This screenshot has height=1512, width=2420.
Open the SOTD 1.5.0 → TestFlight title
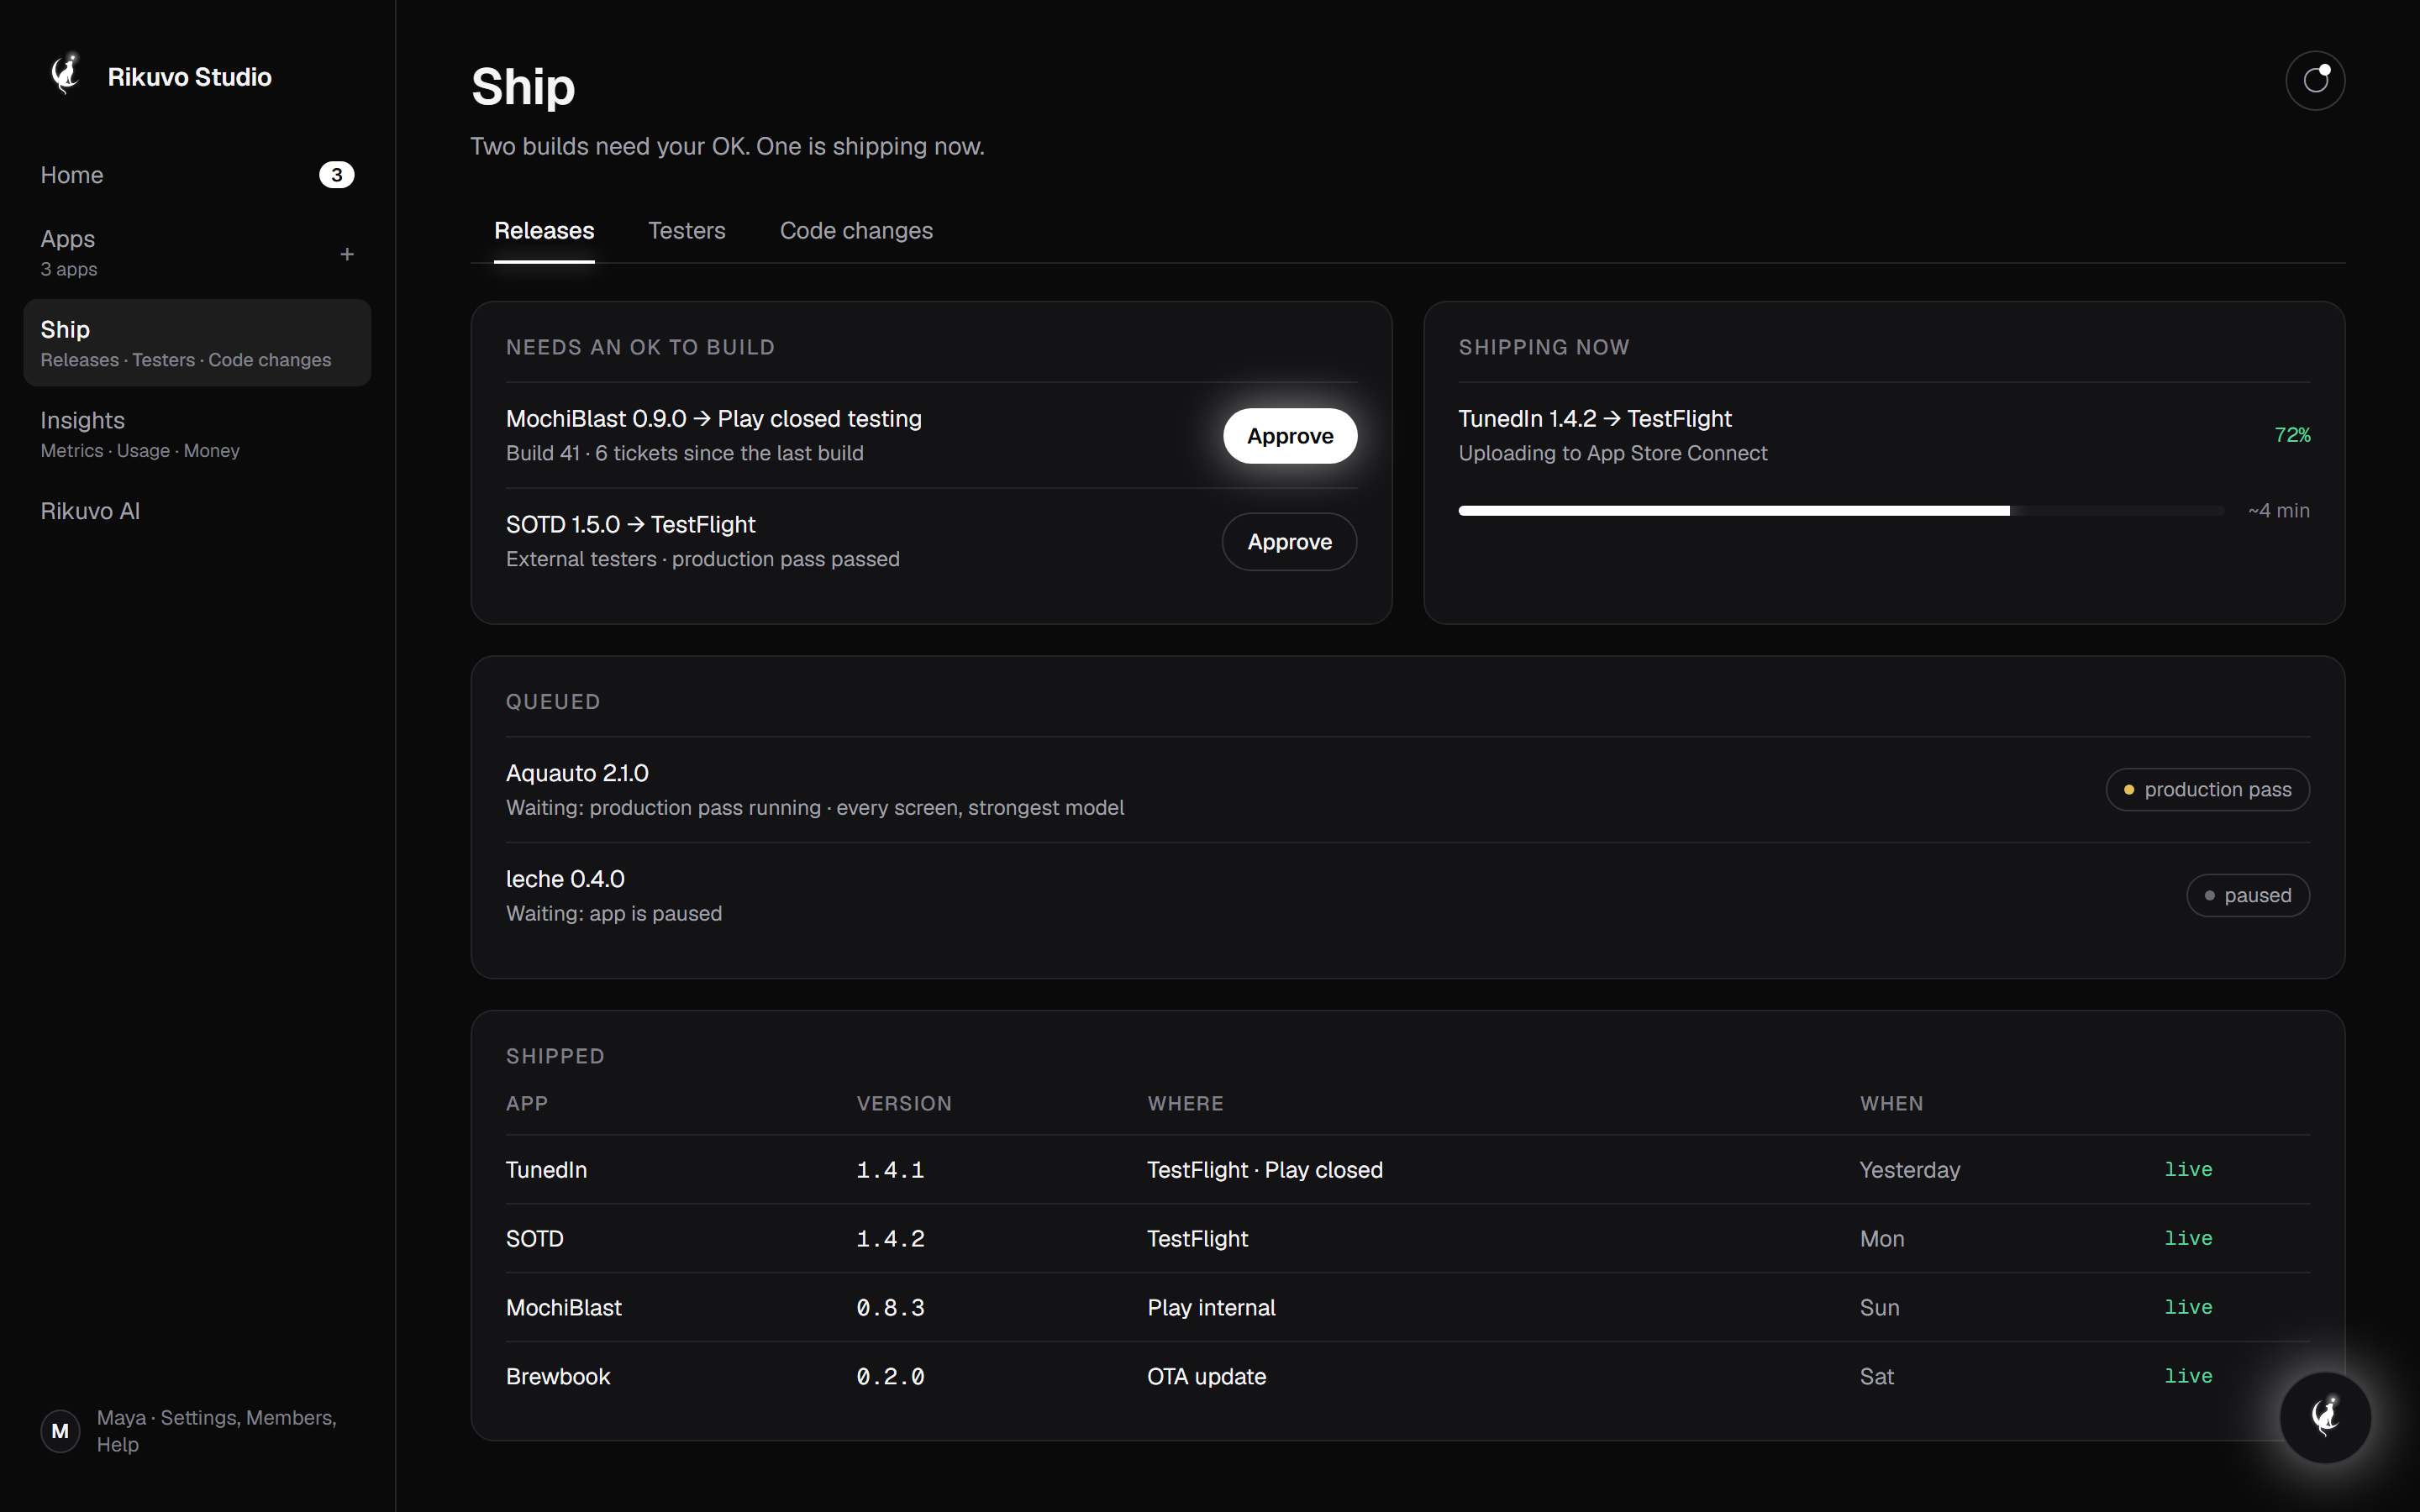[x=631, y=525]
